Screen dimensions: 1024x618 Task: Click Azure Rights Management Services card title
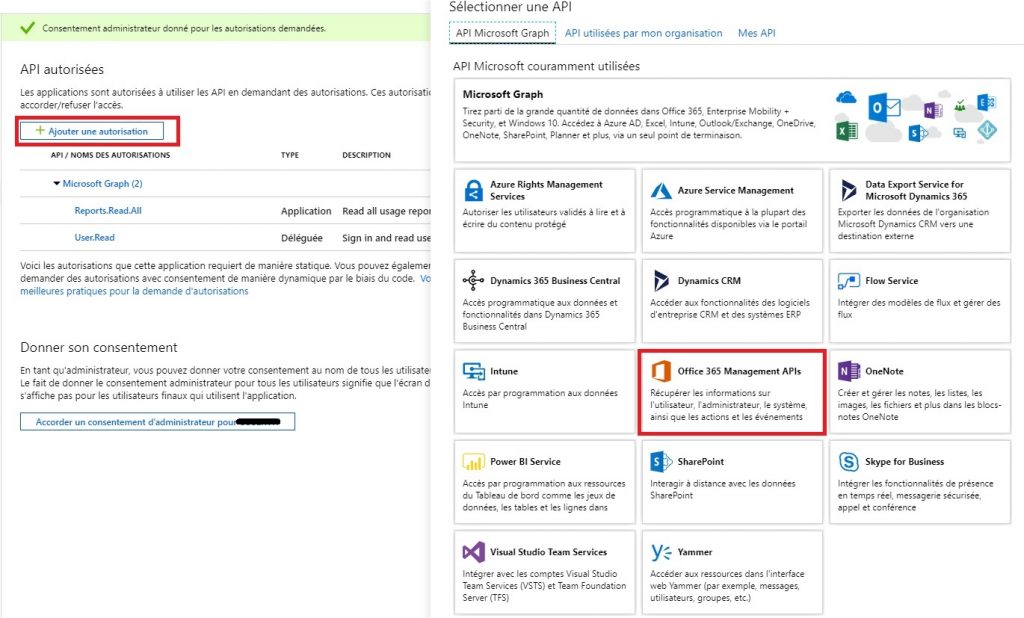pyautogui.click(x=546, y=190)
